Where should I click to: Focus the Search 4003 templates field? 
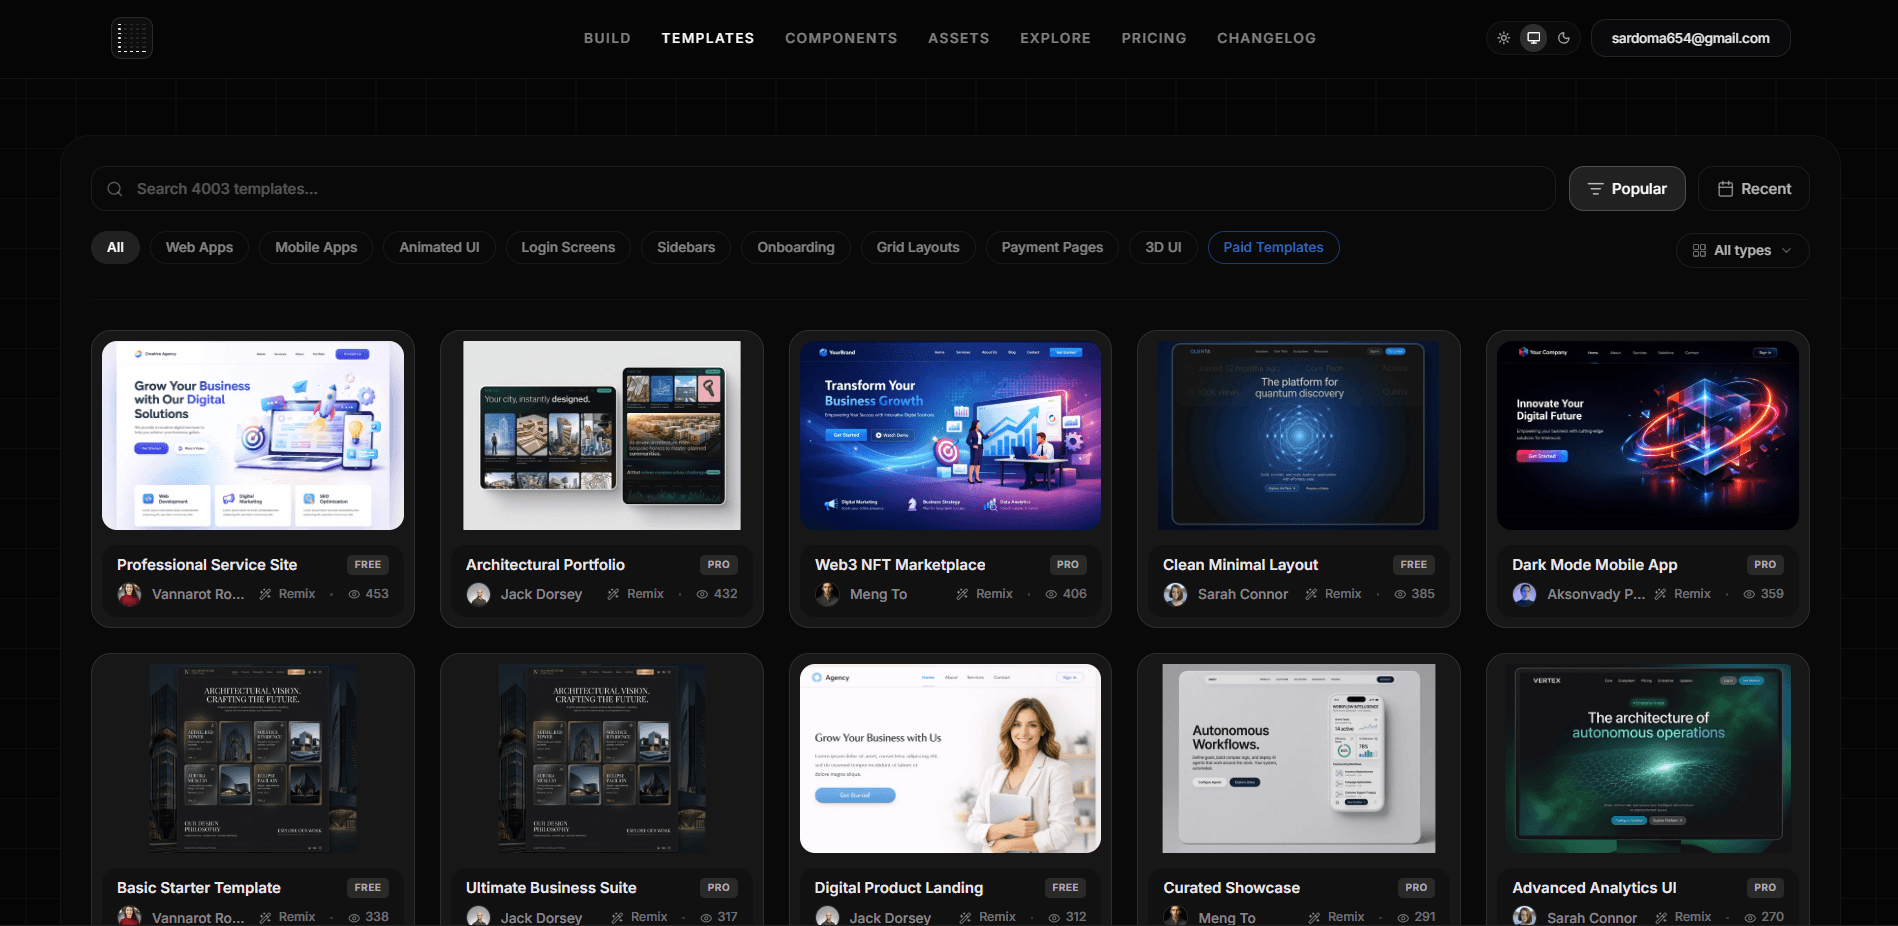[823, 189]
